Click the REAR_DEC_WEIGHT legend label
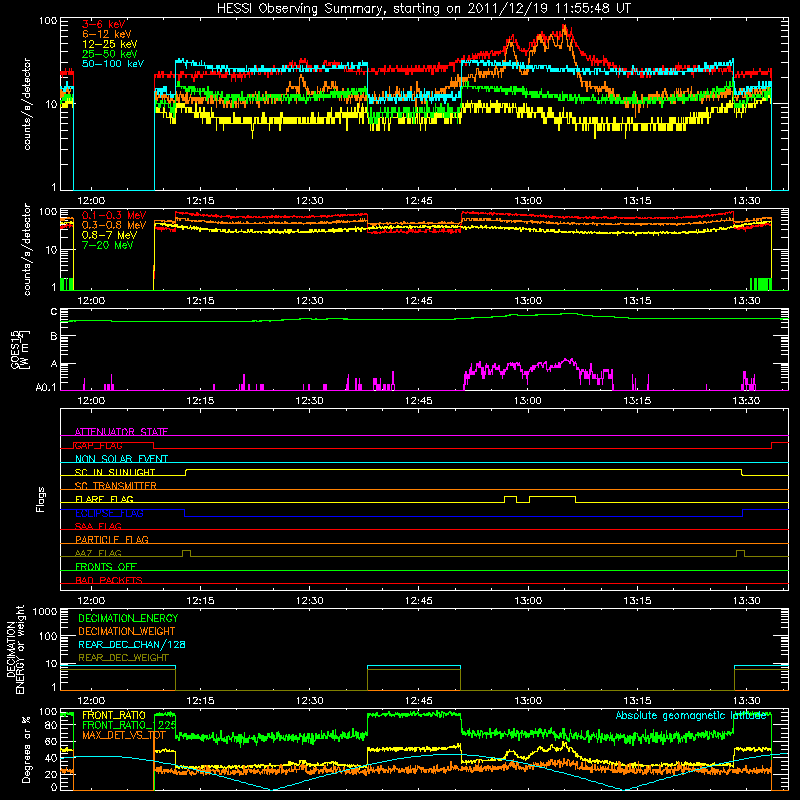 coord(123,658)
